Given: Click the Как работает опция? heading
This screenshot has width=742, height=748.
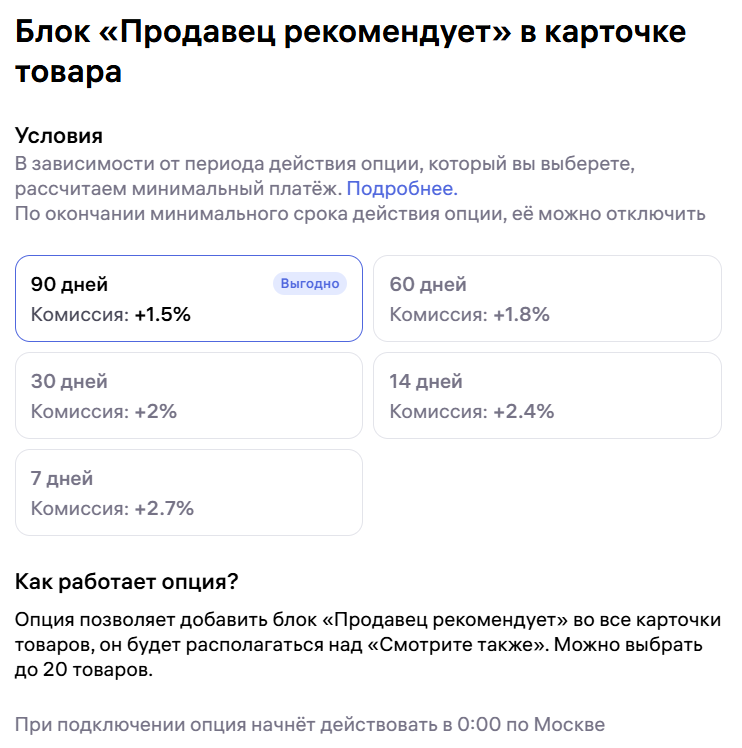Looking at the screenshot, I should tap(127, 582).
